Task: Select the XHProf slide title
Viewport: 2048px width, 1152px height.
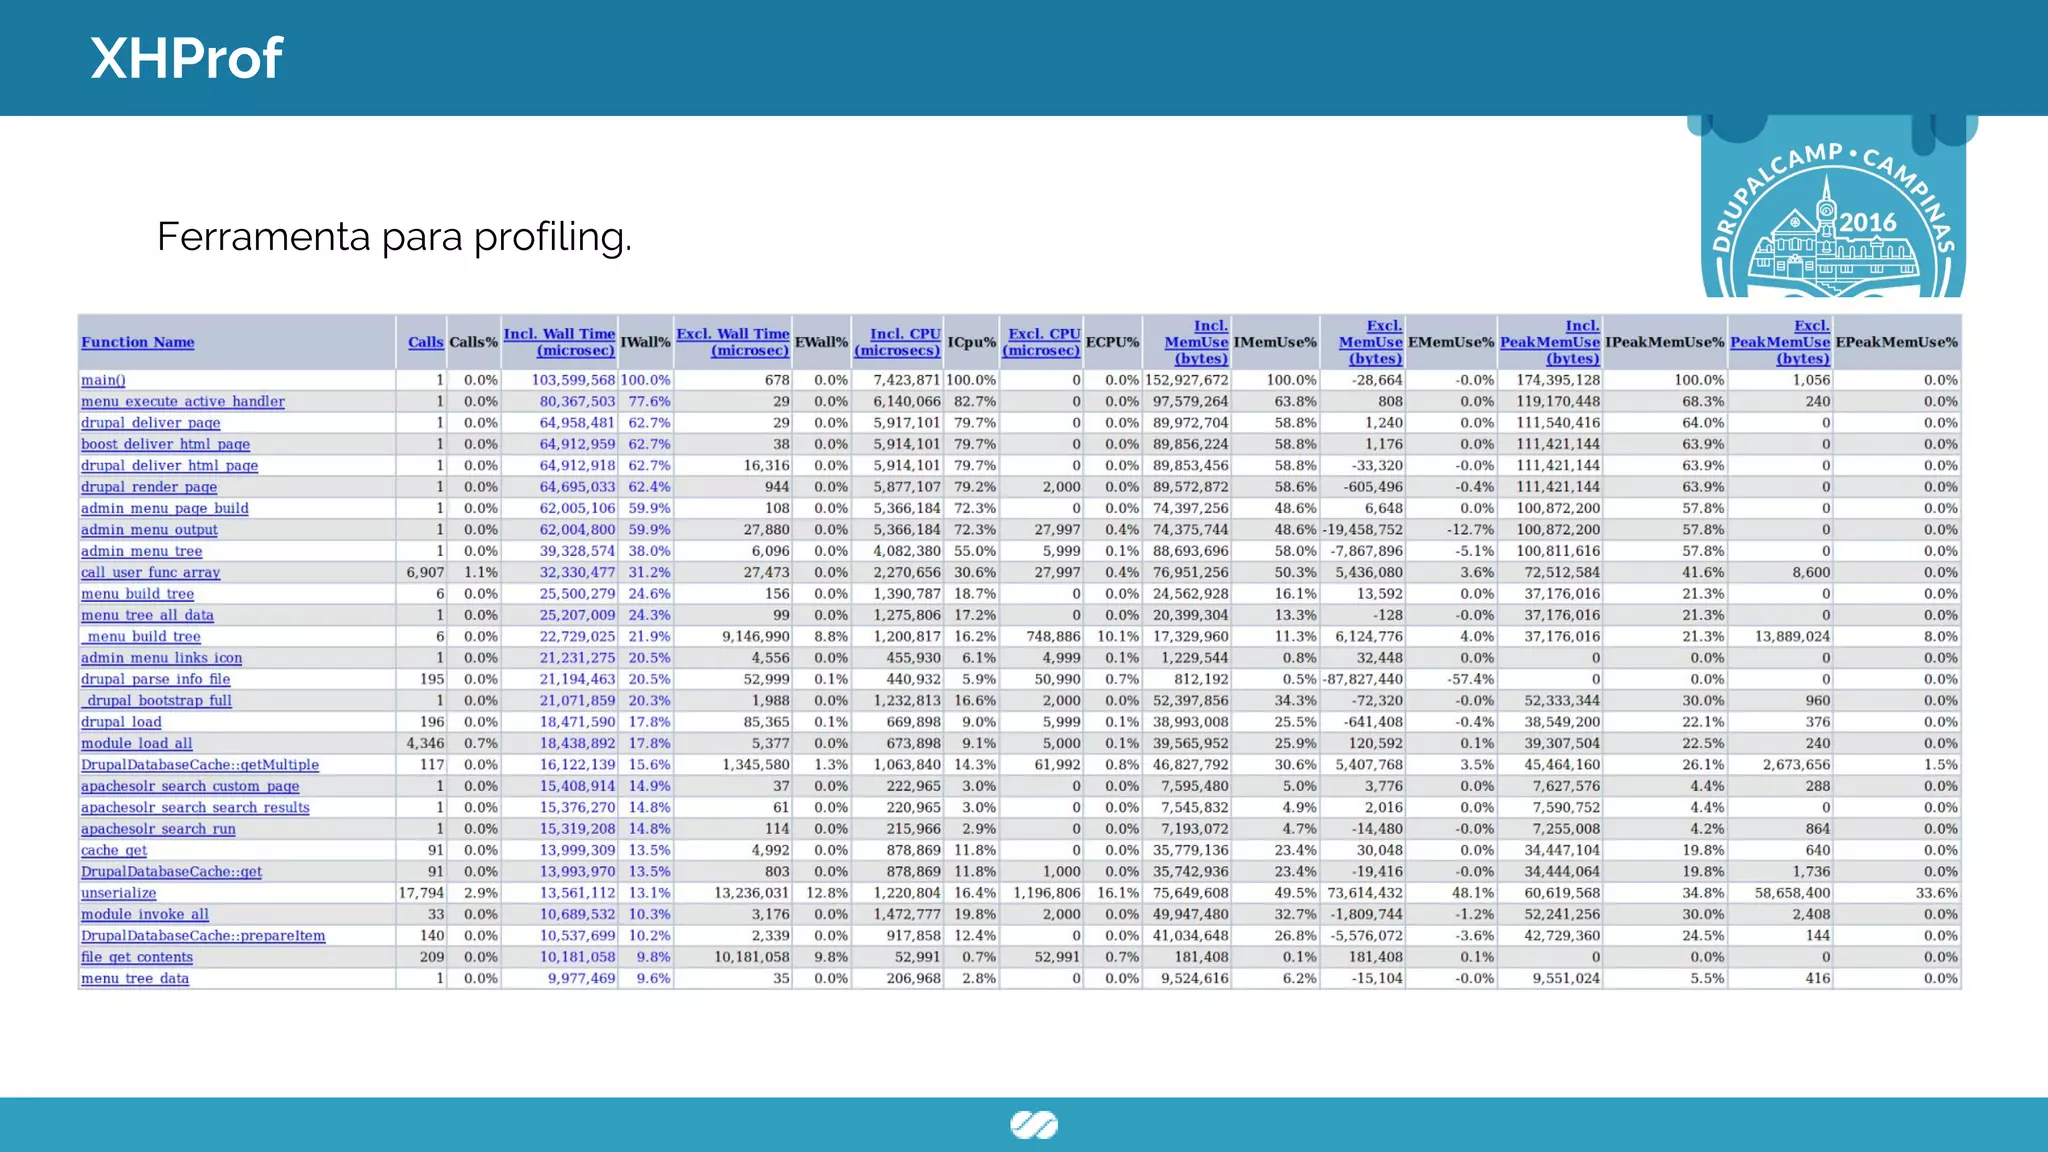Action: tap(186, 58)
